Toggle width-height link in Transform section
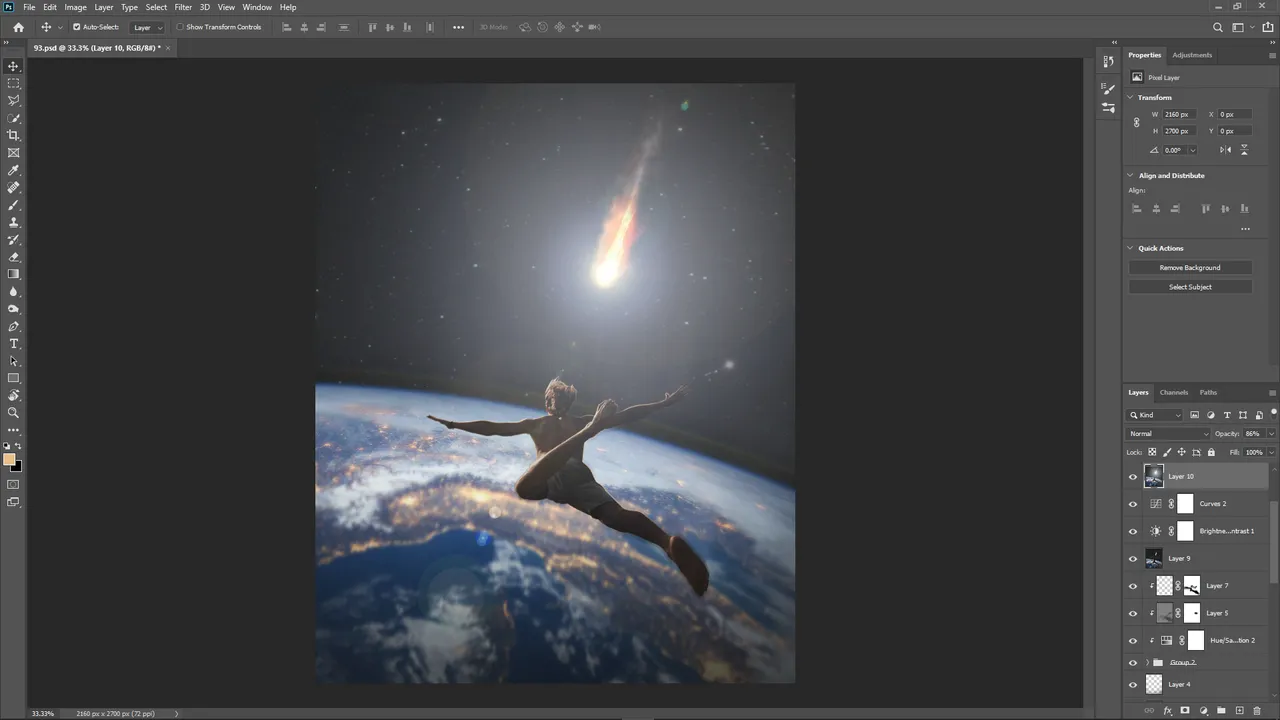 [1136, 122]
